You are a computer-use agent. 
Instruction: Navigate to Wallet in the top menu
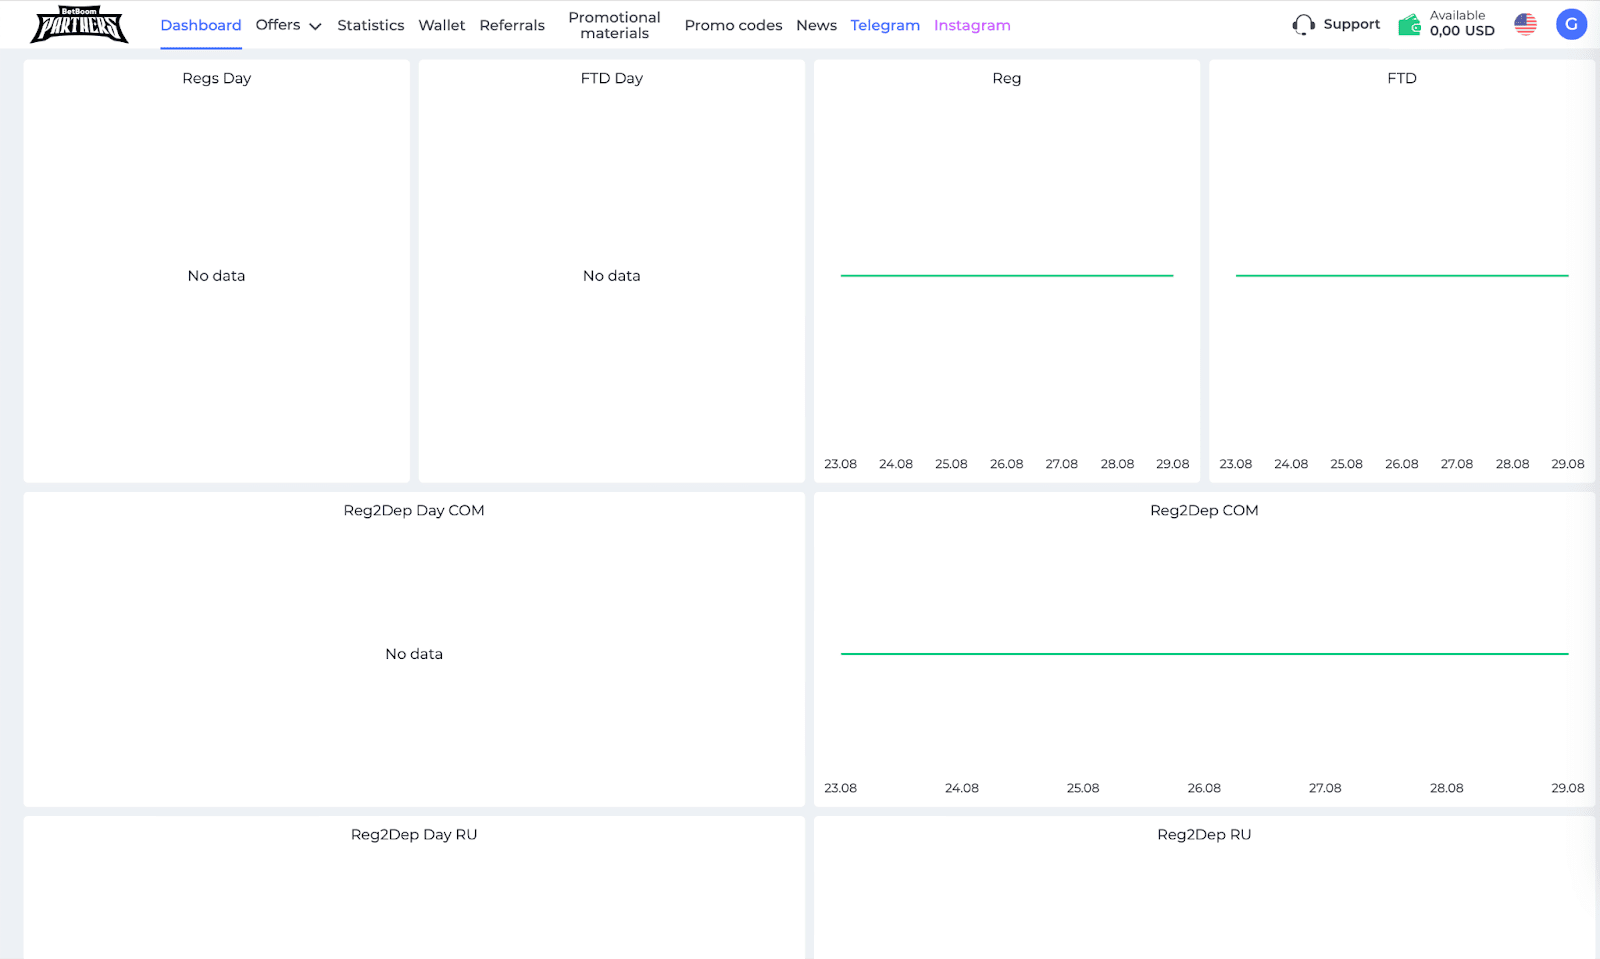(x=442, y=25)
